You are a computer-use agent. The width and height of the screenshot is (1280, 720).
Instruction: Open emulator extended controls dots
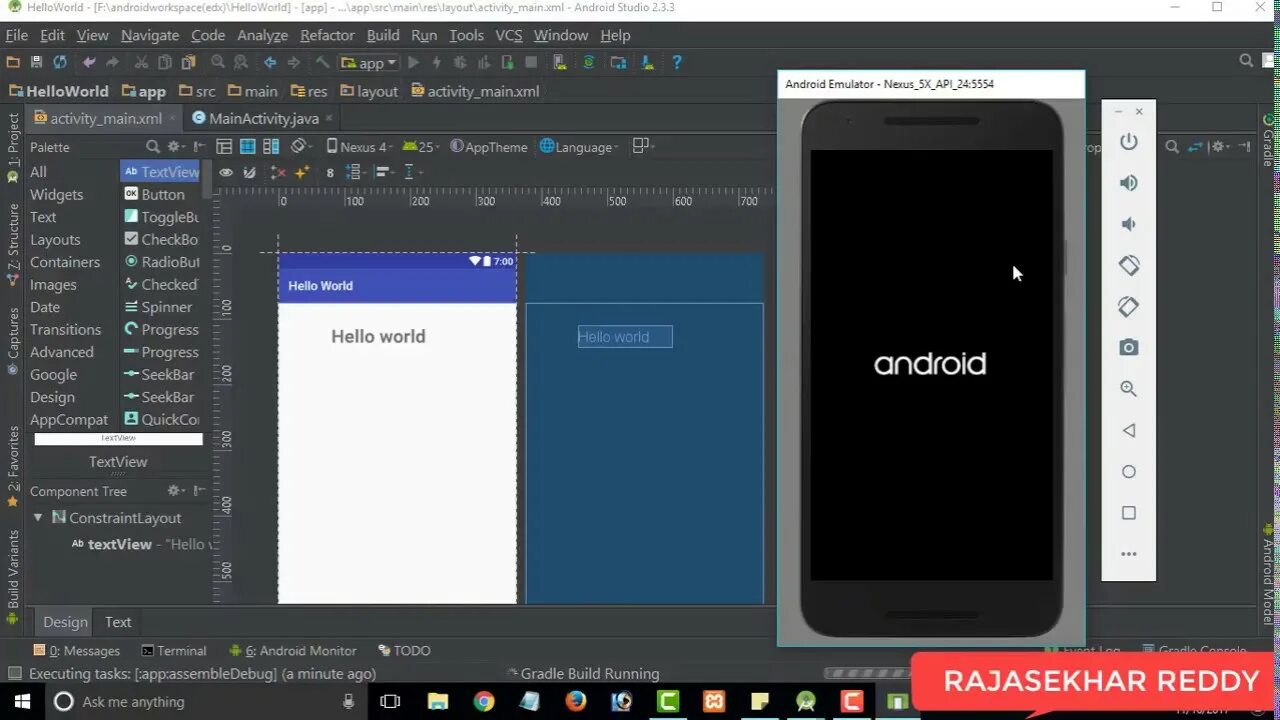(x=1129, y=554)
